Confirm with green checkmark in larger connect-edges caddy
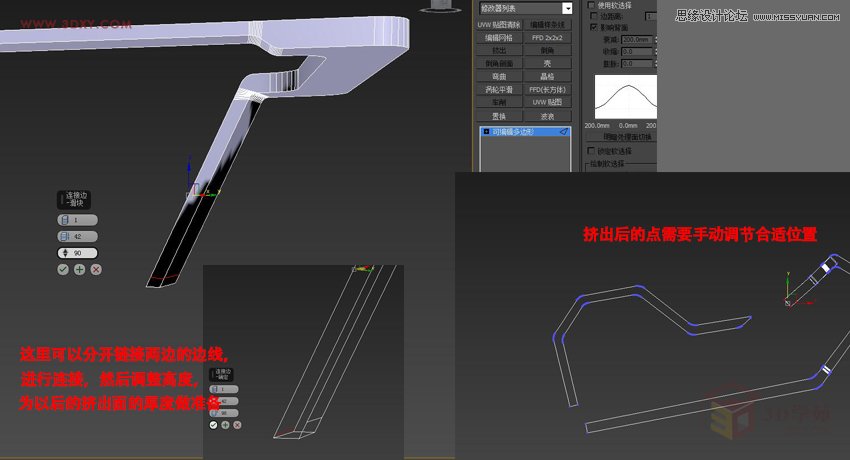The image size is (850, 460). coord(63,269)
